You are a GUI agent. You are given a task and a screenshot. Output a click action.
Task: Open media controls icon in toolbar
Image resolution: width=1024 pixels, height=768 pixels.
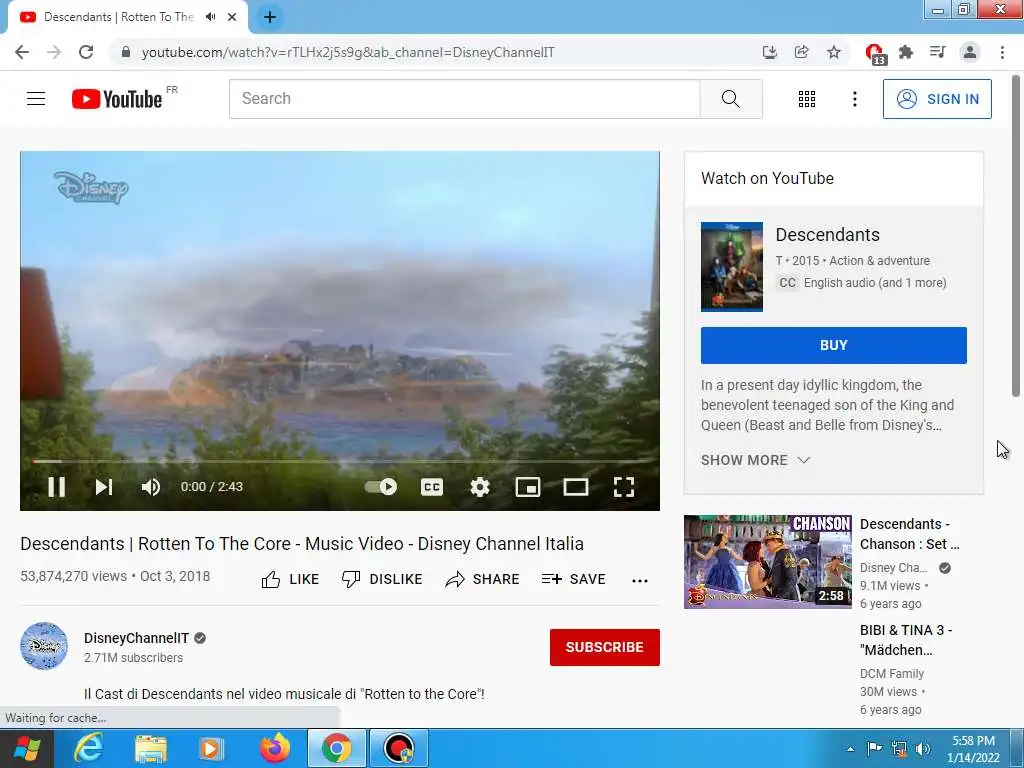[x=937, y=52]
